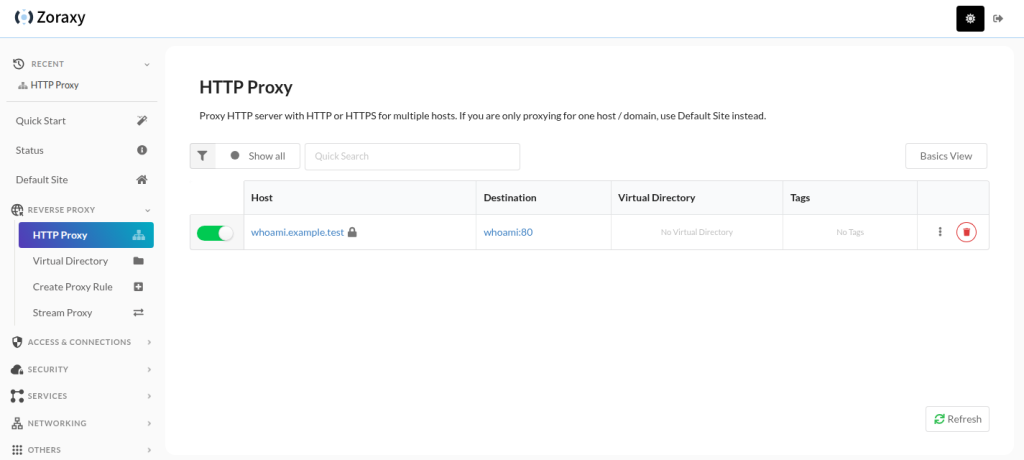The height and width of the screenshot is (460, 1024).
Task: Click the No Virtual Directory cell
Action: [x=697, y=232]
